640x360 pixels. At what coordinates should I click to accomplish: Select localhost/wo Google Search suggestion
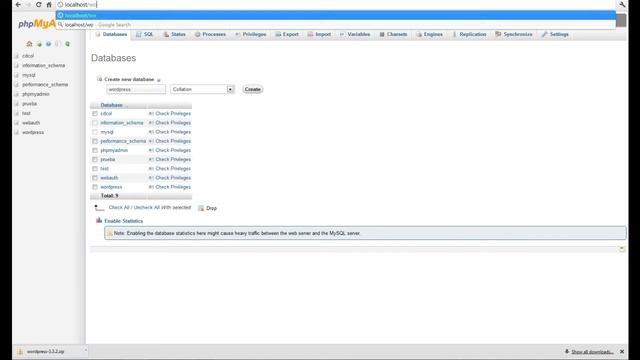336,25
